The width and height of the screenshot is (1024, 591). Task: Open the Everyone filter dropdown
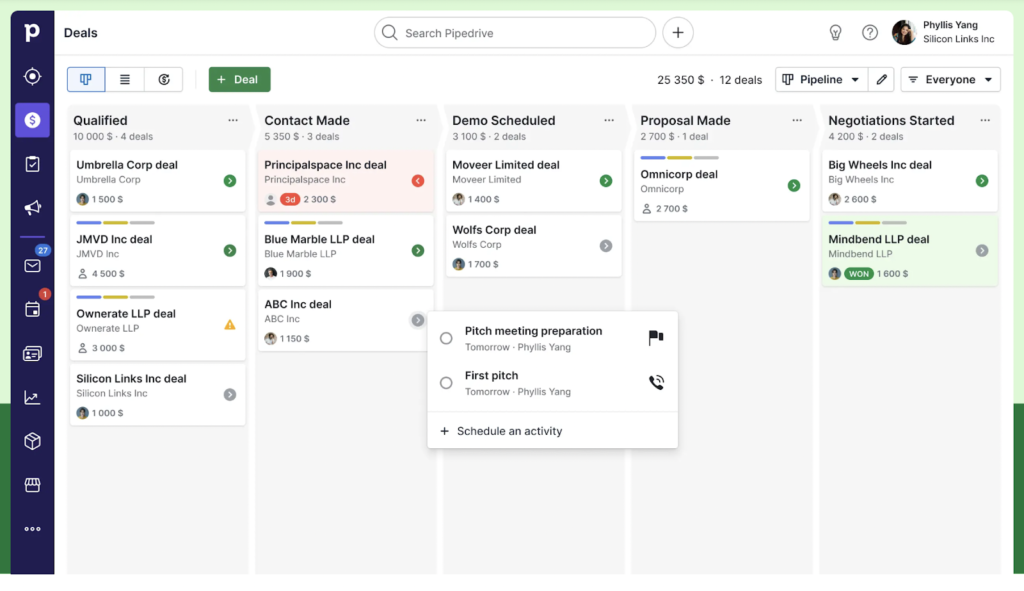click(x=950, y=79)
